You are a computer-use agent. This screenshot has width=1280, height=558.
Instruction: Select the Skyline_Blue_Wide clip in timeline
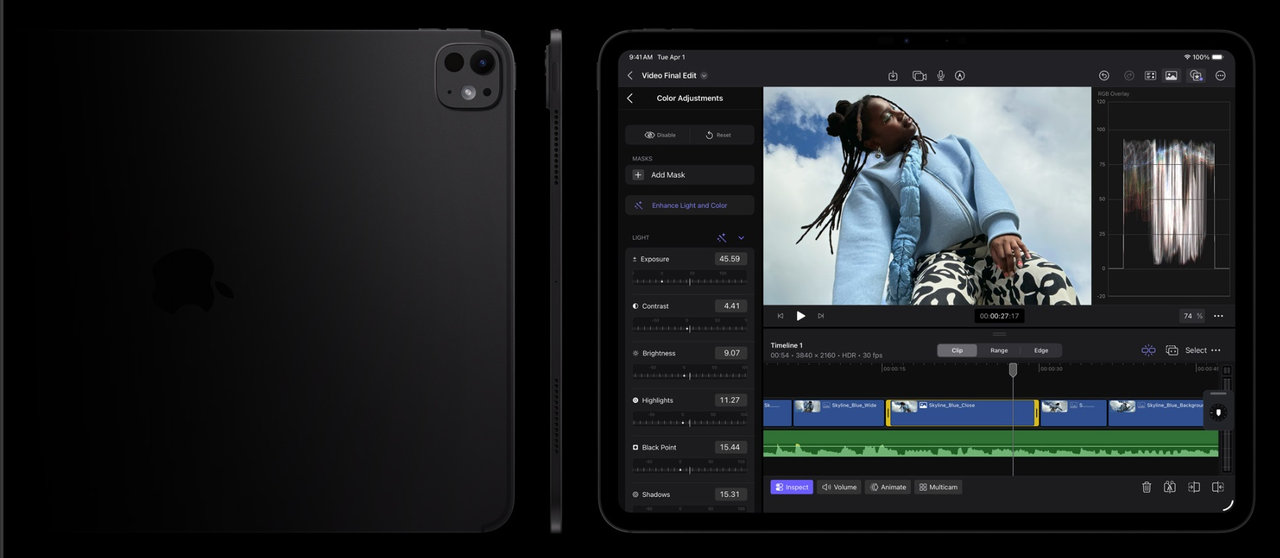tap(838, 413)
